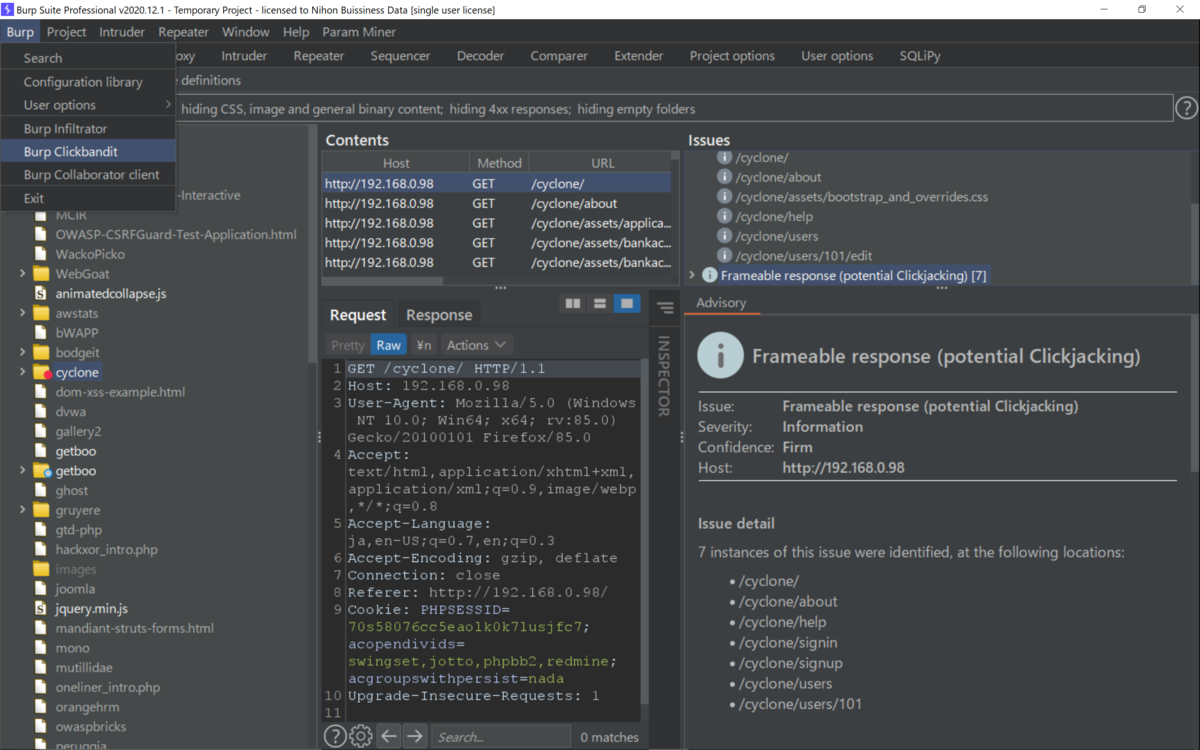Select Pretty view in request editor
Image resolution: width=1200 pixels, height=750 pixels.
click(x=348, y=345)
